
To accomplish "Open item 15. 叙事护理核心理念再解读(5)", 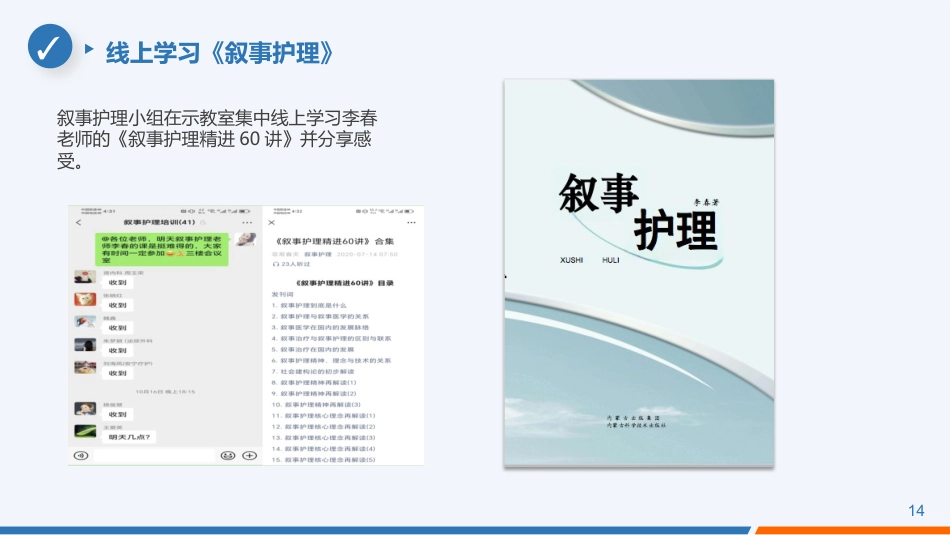I will (x=324, y=459).
